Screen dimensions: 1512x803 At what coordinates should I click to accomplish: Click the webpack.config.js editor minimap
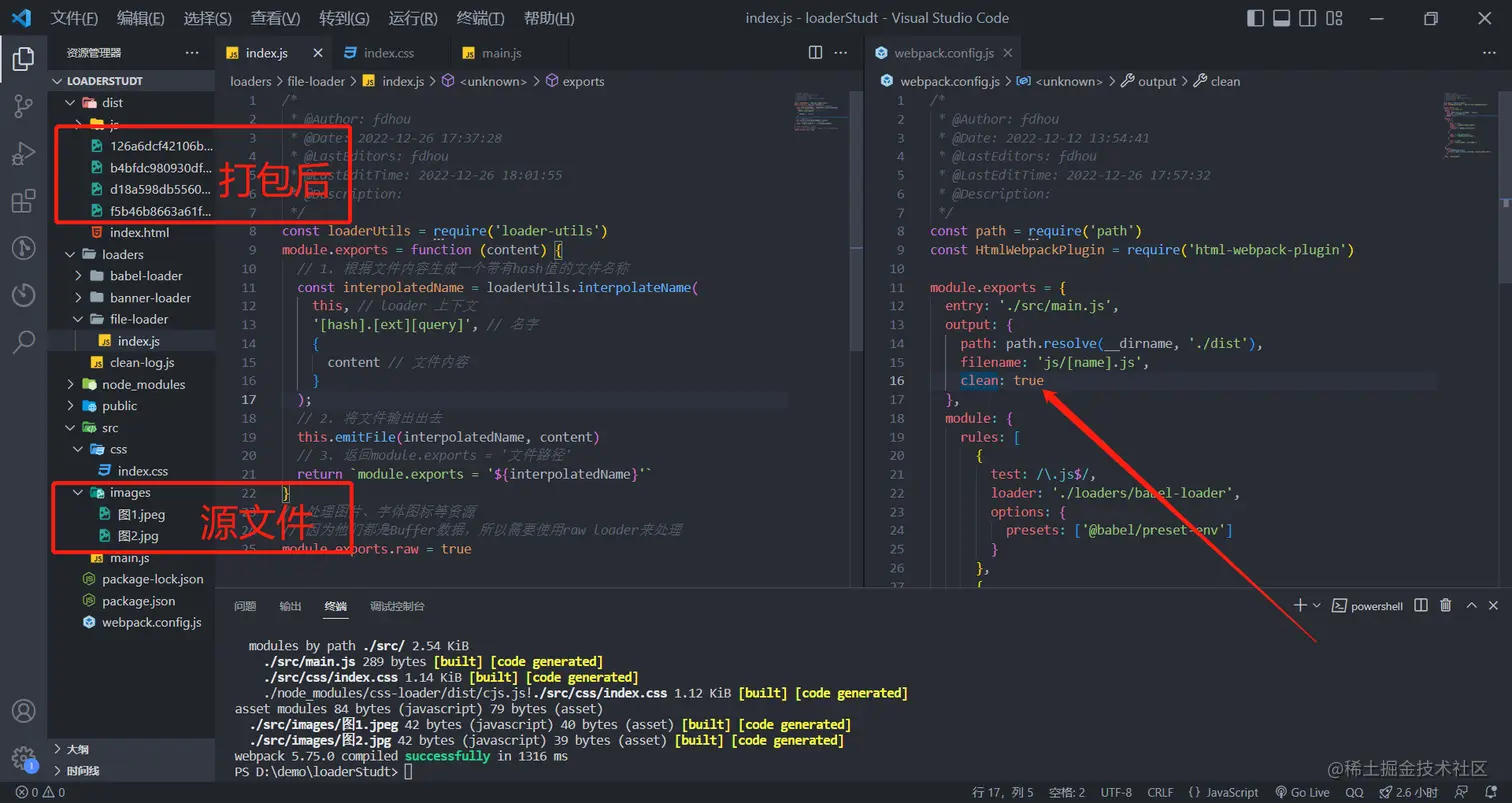1468,125
